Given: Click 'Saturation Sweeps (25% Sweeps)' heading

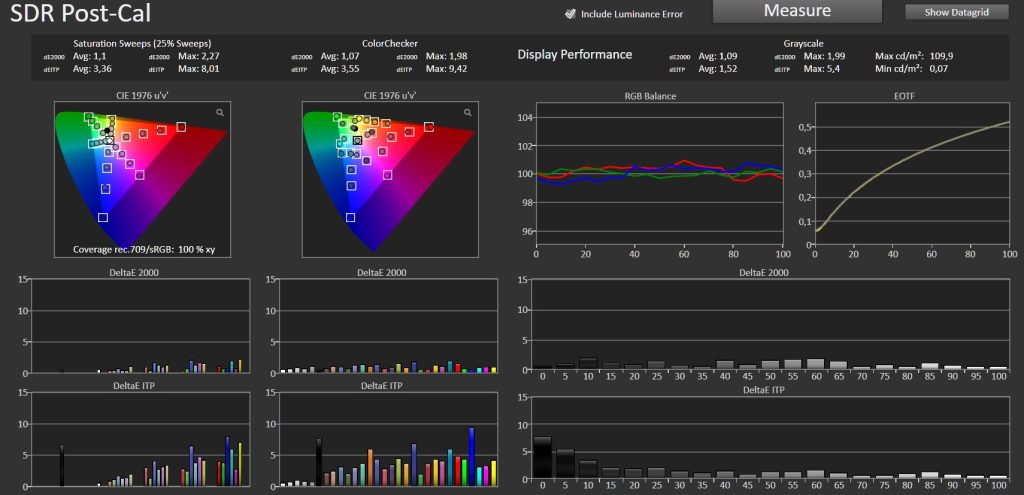Looking at the screenshot, I should tap(142, 44).
